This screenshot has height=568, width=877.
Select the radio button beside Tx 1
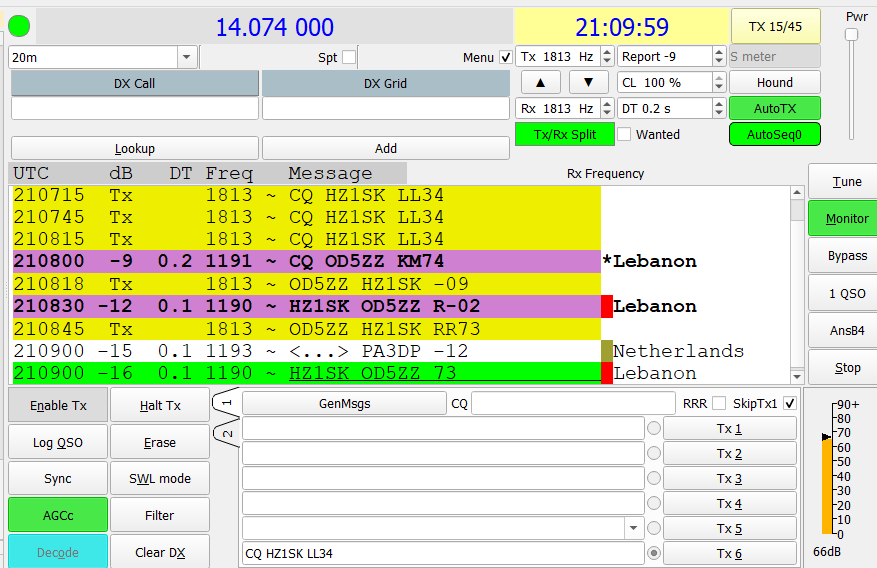tap(654, 429)
